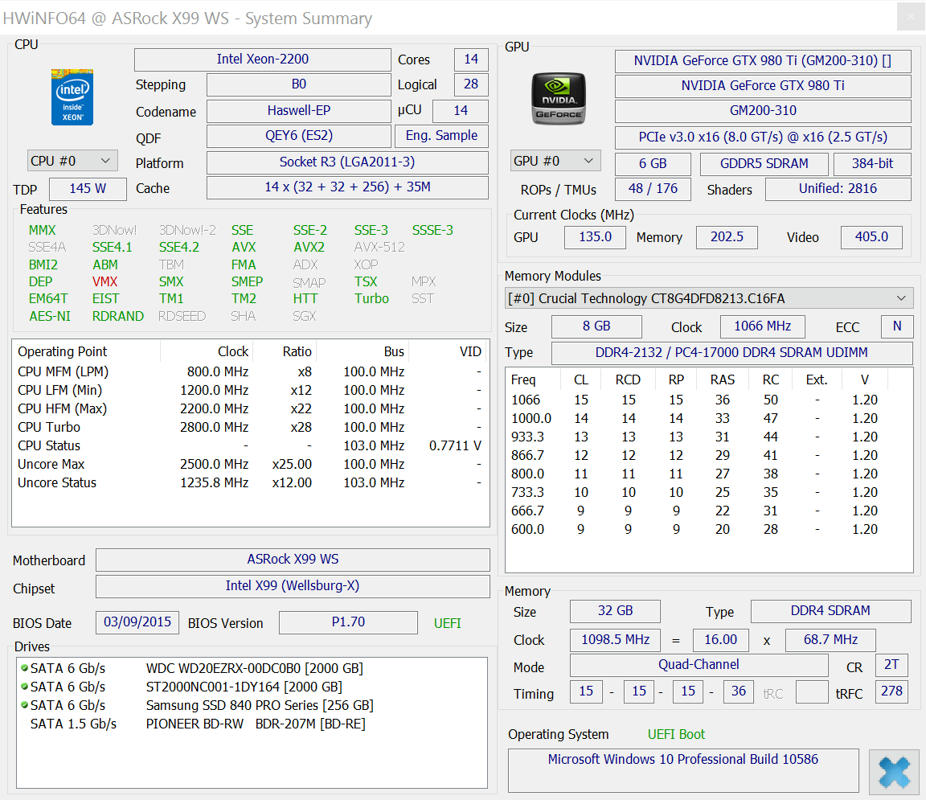The height and width of the screenshot is (800, 926).
Task: Click the Intel Xeon-2200 CPU name field
Action: point(262,60)
